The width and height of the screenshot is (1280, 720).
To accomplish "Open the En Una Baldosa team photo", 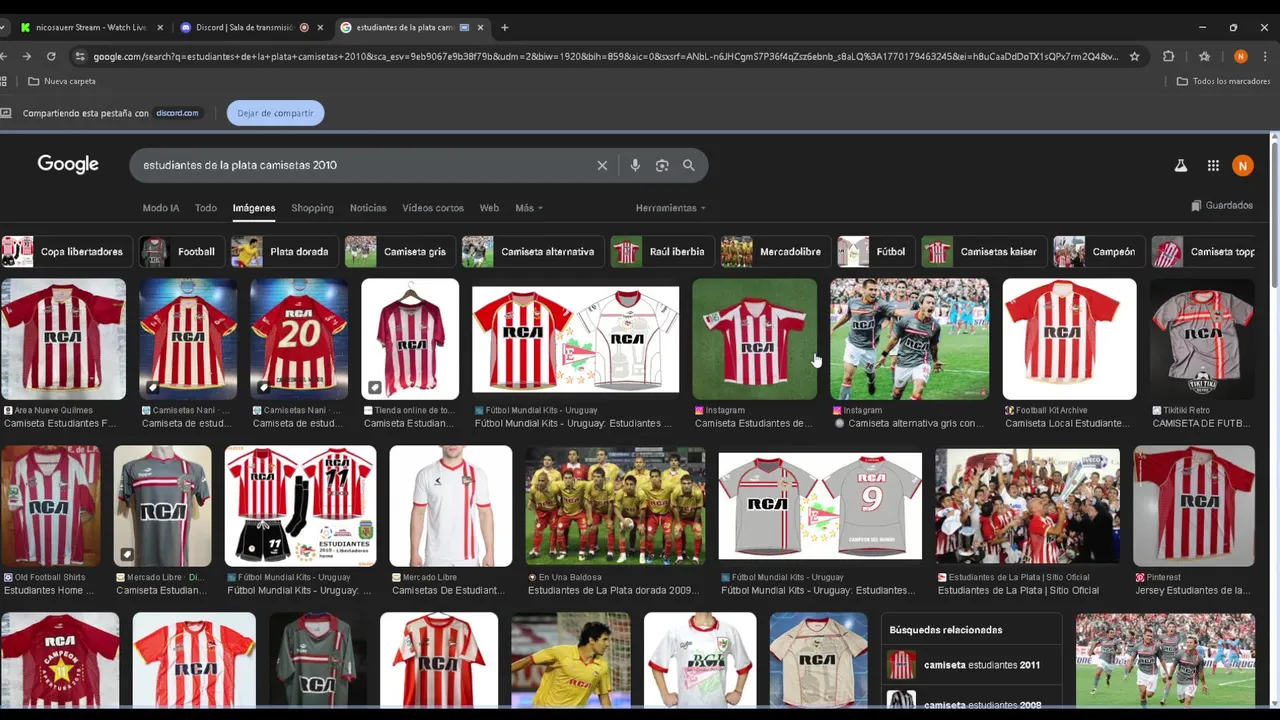I will [615, 506].
